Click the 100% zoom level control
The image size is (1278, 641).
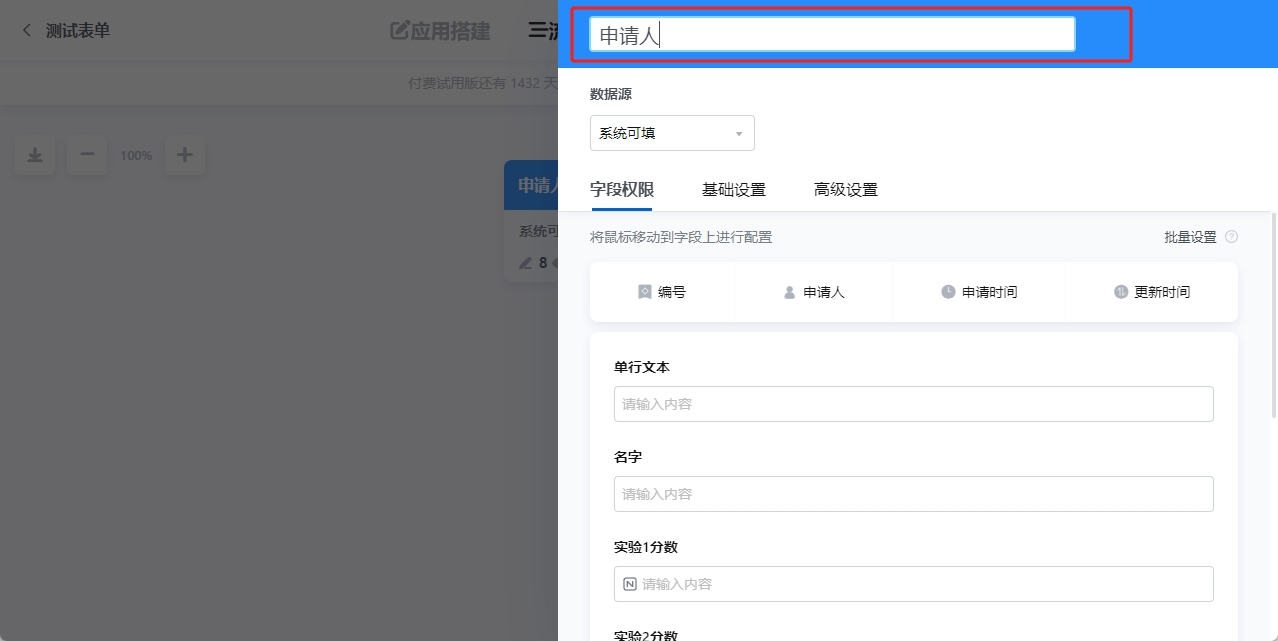(x=135, y=155)
